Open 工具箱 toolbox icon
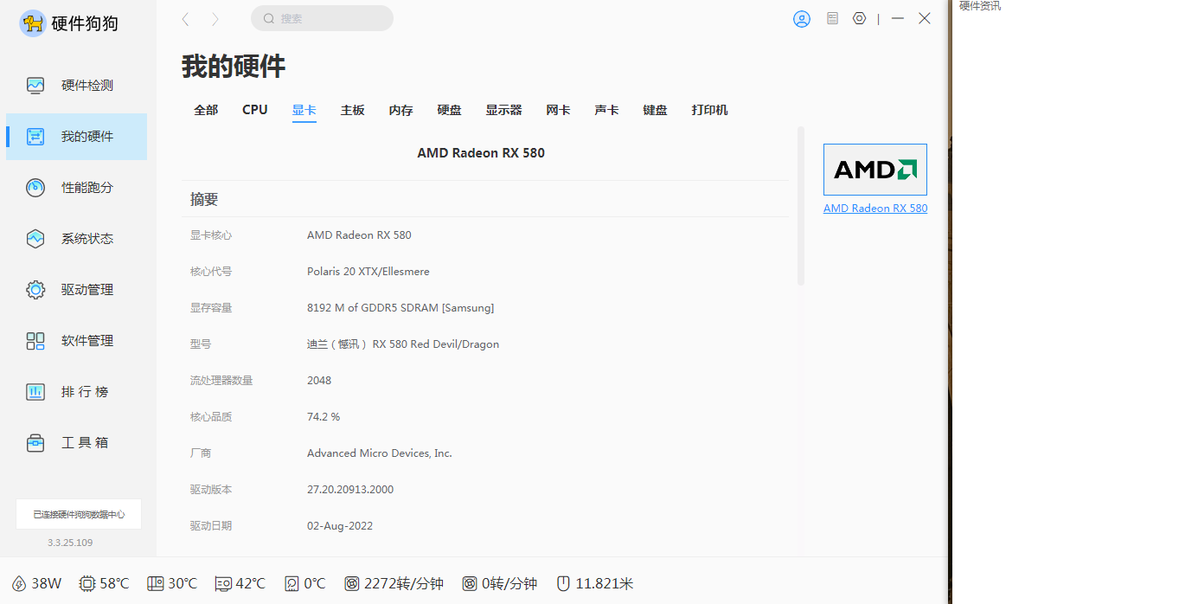Image resolution: width=1198 pixels, height=604 pixels. [35, 443]
